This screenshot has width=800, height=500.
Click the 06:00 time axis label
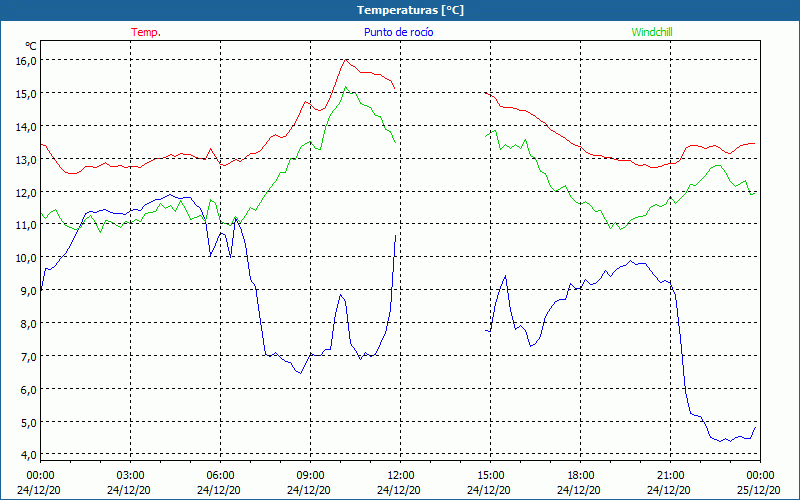pyautogui.click(x=220, y=476)
